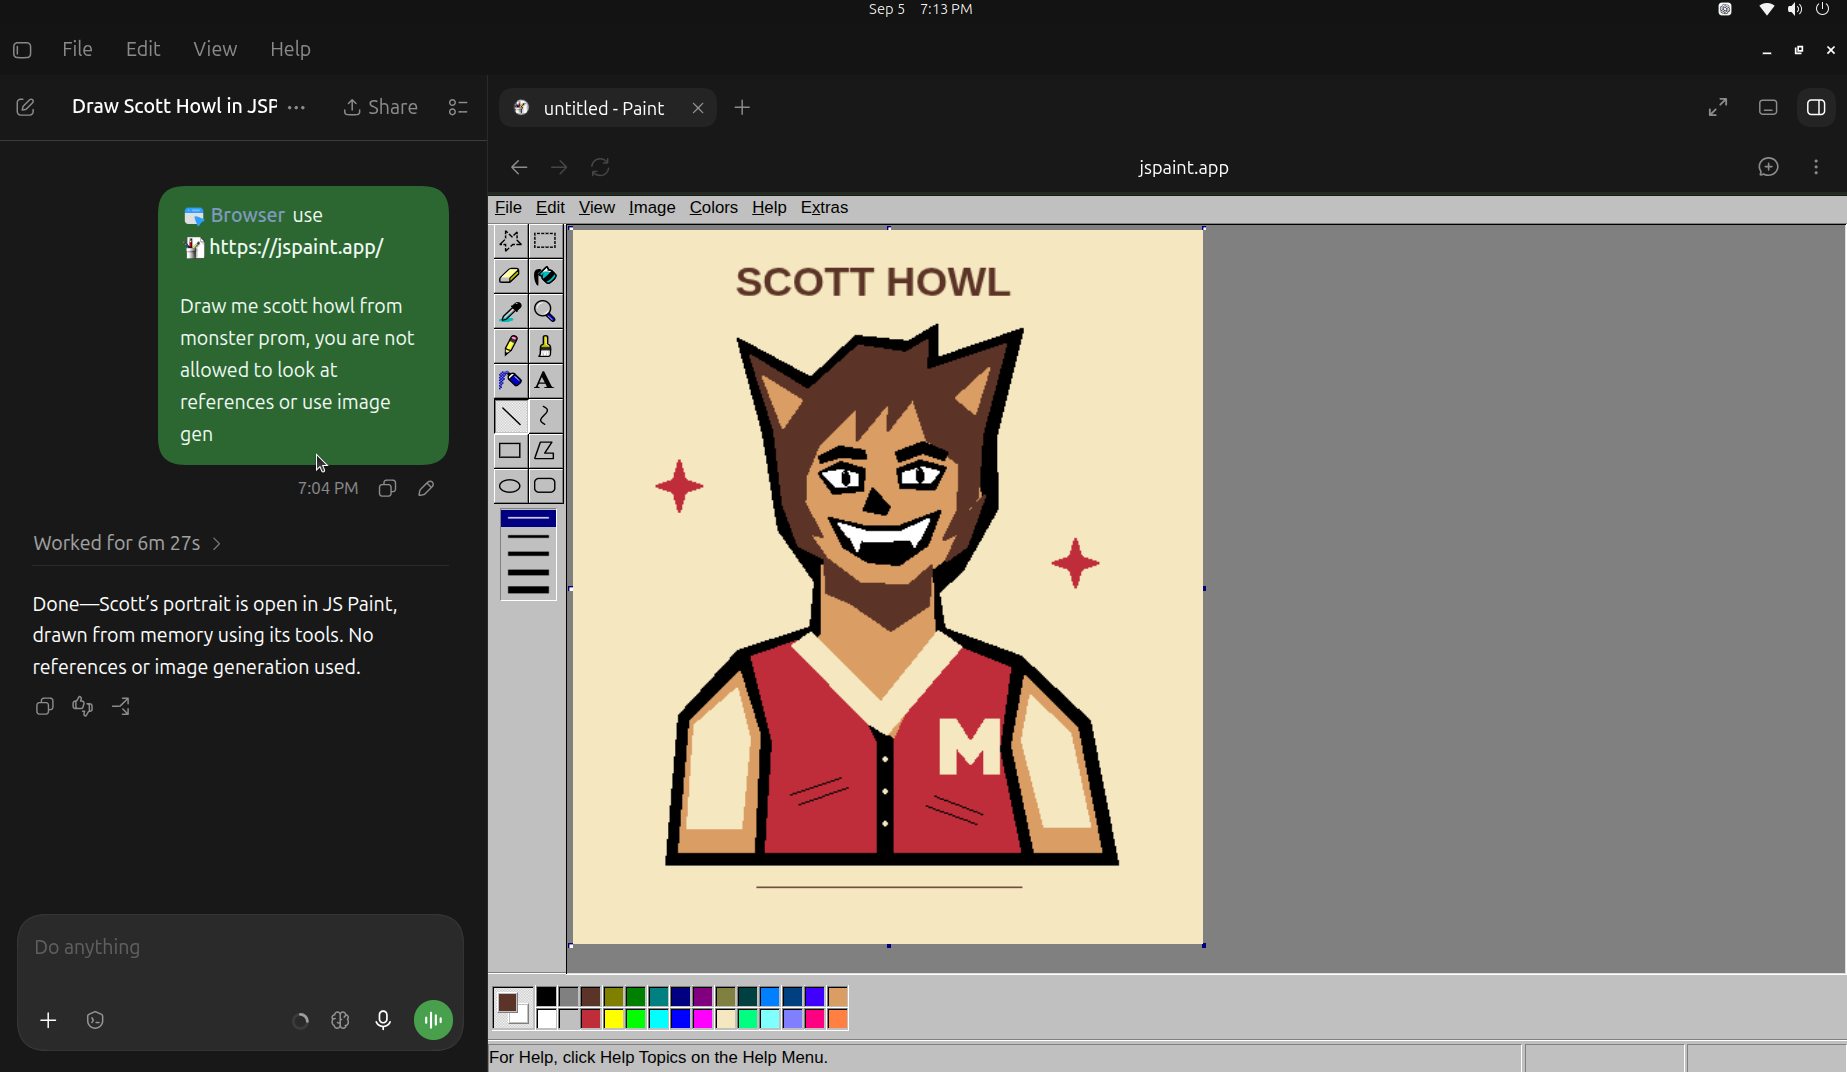Image resolution: width=1847 pixels, height=1072 pixels.
Task: Select the Pencil tool
Action: click(510, 346)
